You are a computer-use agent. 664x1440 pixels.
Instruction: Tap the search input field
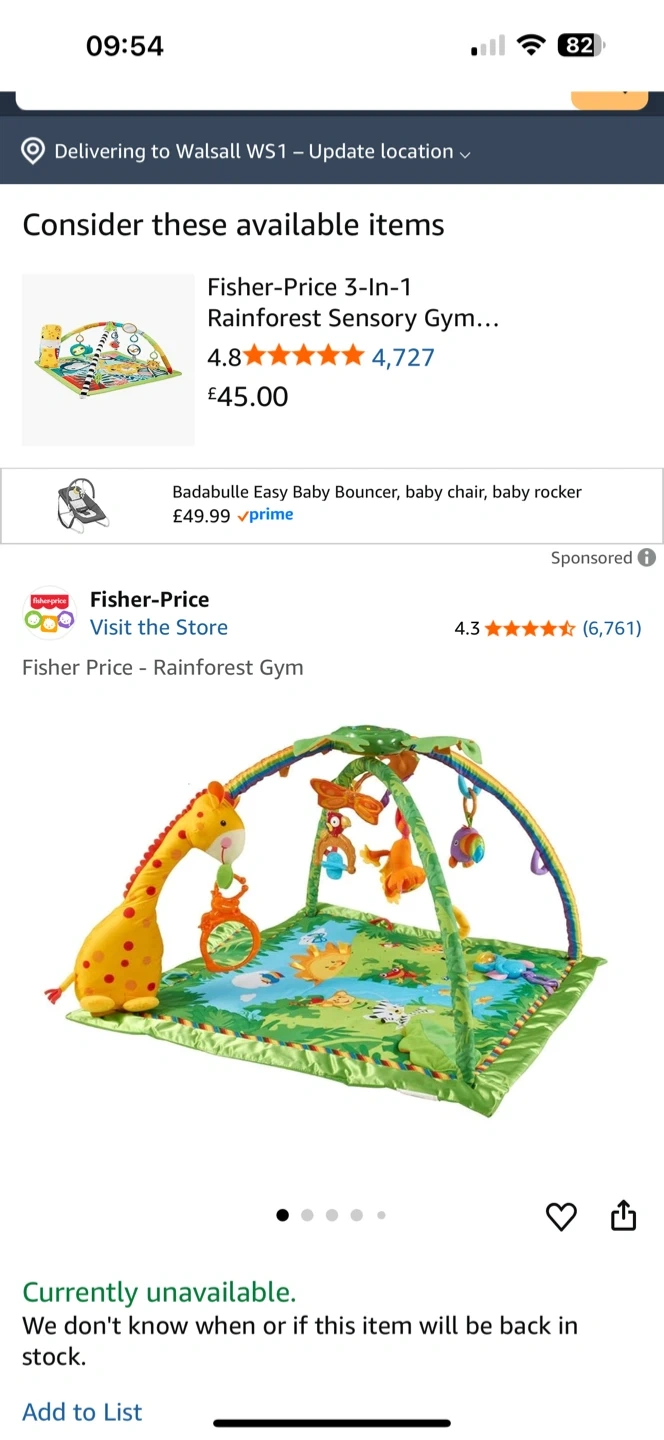click(x=292, y=99)
